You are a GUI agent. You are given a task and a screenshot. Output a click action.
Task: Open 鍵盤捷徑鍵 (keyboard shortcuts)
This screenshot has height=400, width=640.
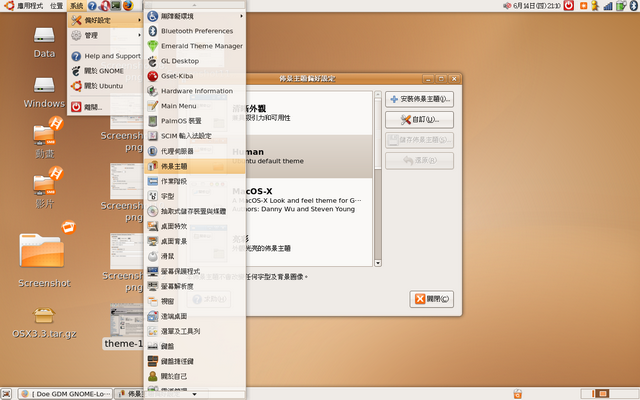pyautogui.click(x=195, y=361)
